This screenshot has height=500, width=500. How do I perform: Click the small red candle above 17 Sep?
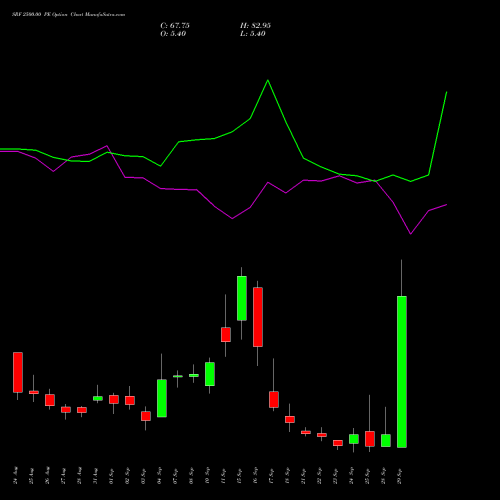(x=274, y=399)
